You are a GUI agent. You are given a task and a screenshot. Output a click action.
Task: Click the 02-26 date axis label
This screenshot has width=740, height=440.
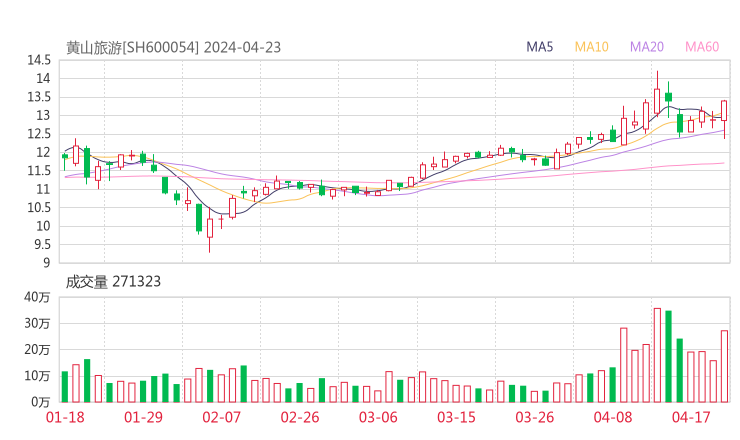coord(300,417)
